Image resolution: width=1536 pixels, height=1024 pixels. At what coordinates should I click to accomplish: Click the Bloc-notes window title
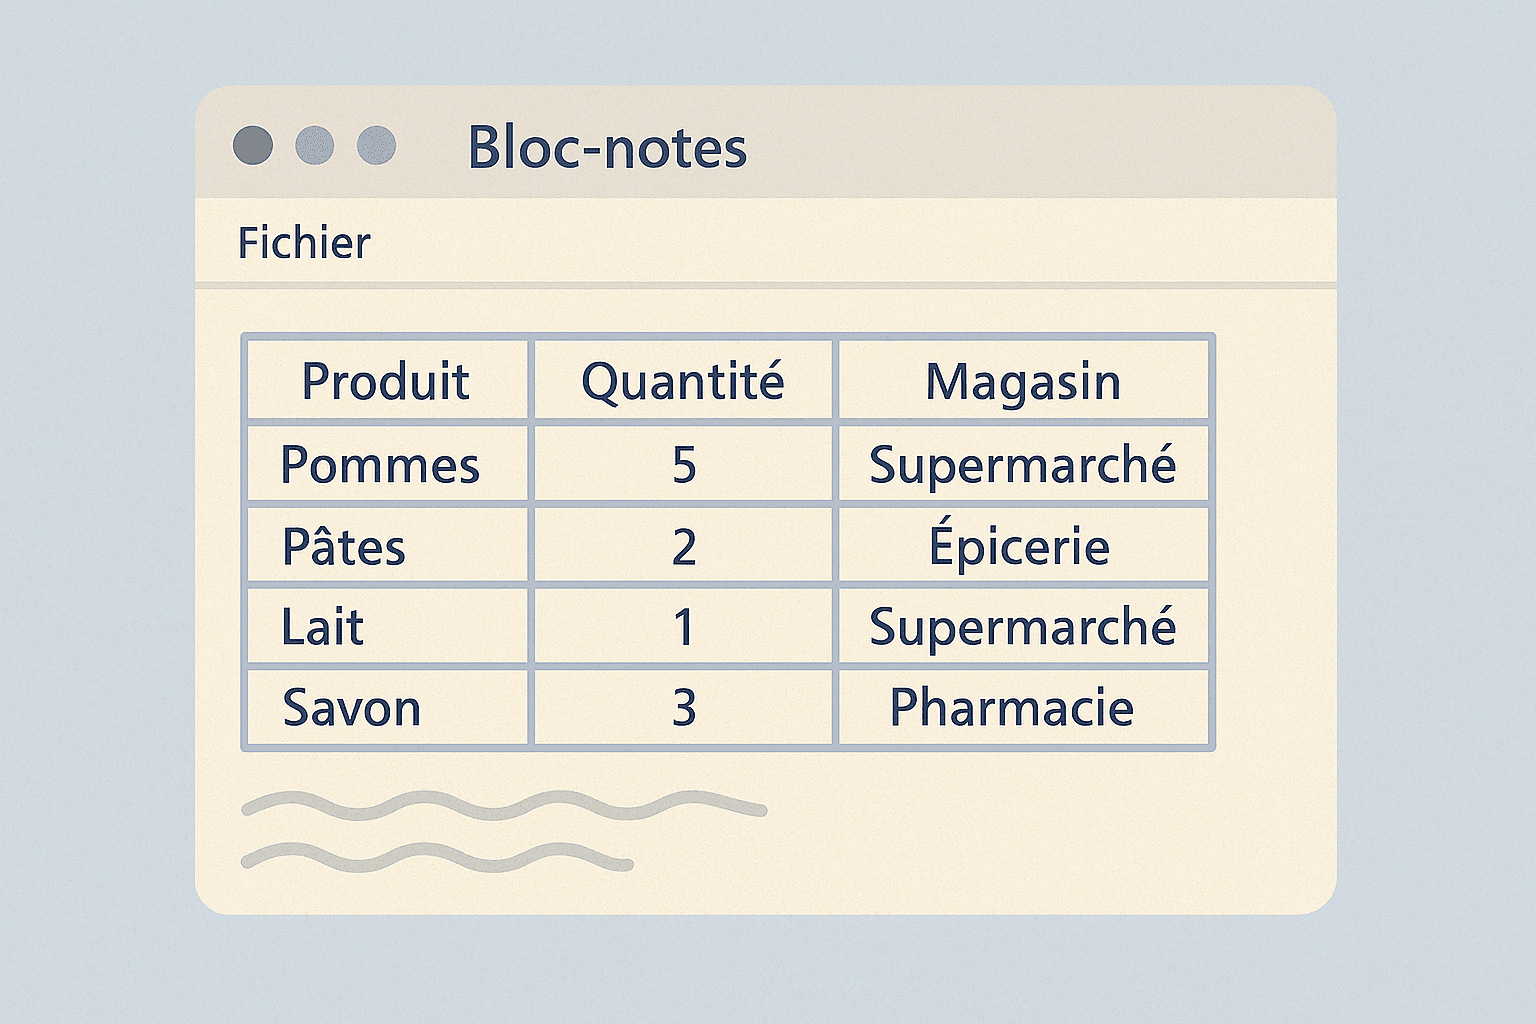pos(607,148)
